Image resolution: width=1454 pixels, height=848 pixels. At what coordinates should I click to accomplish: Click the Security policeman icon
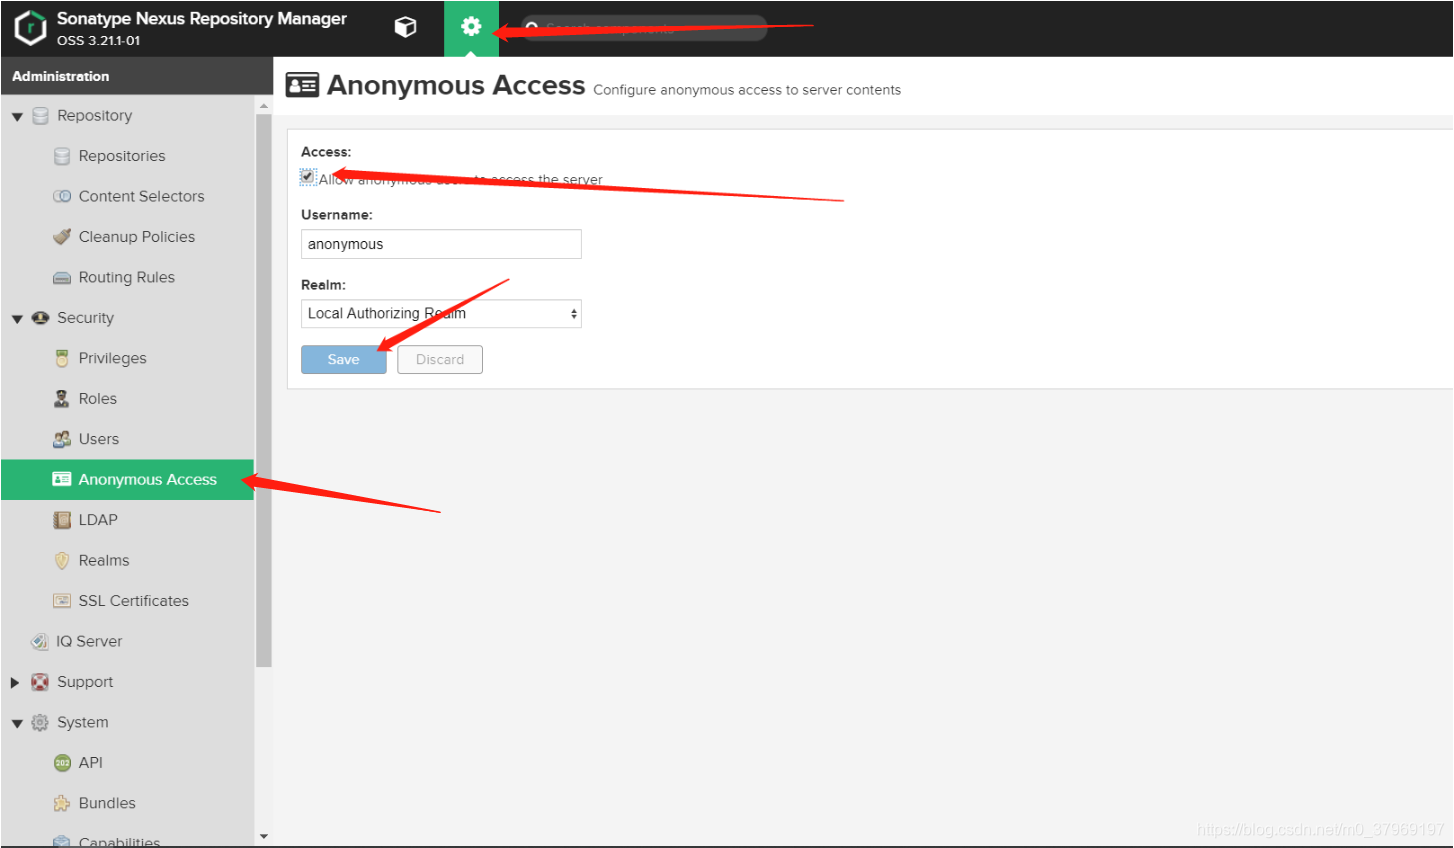pyautogui.click(x=40, y=318)
